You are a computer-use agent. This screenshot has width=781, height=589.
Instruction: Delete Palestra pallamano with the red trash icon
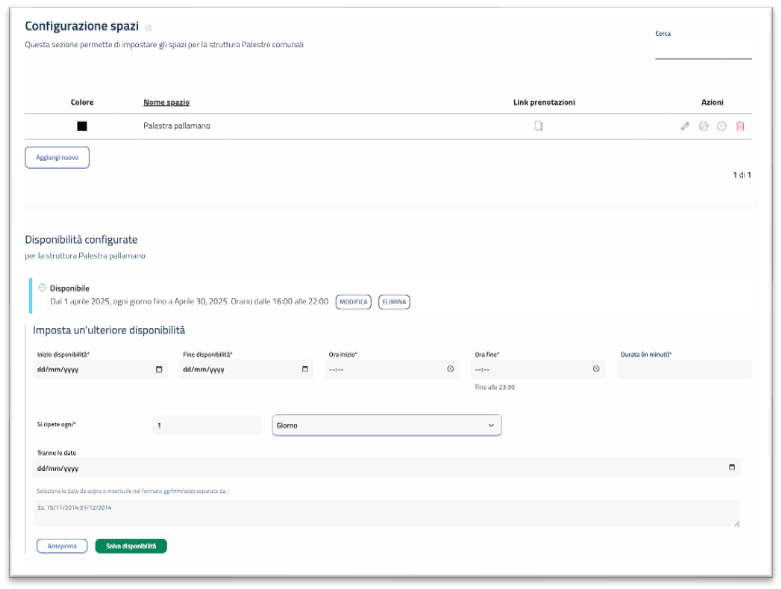[740, 126]
